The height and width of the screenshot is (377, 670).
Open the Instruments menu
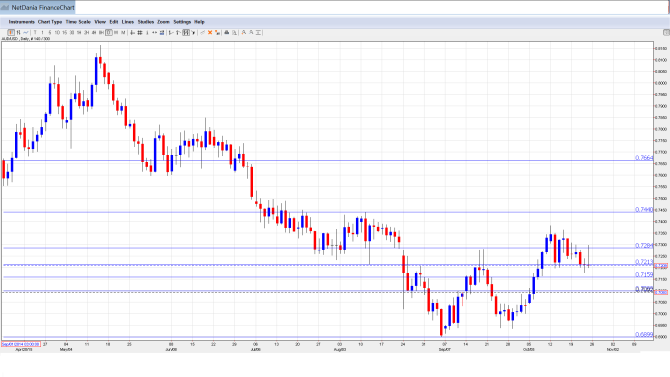coord(21,22)
